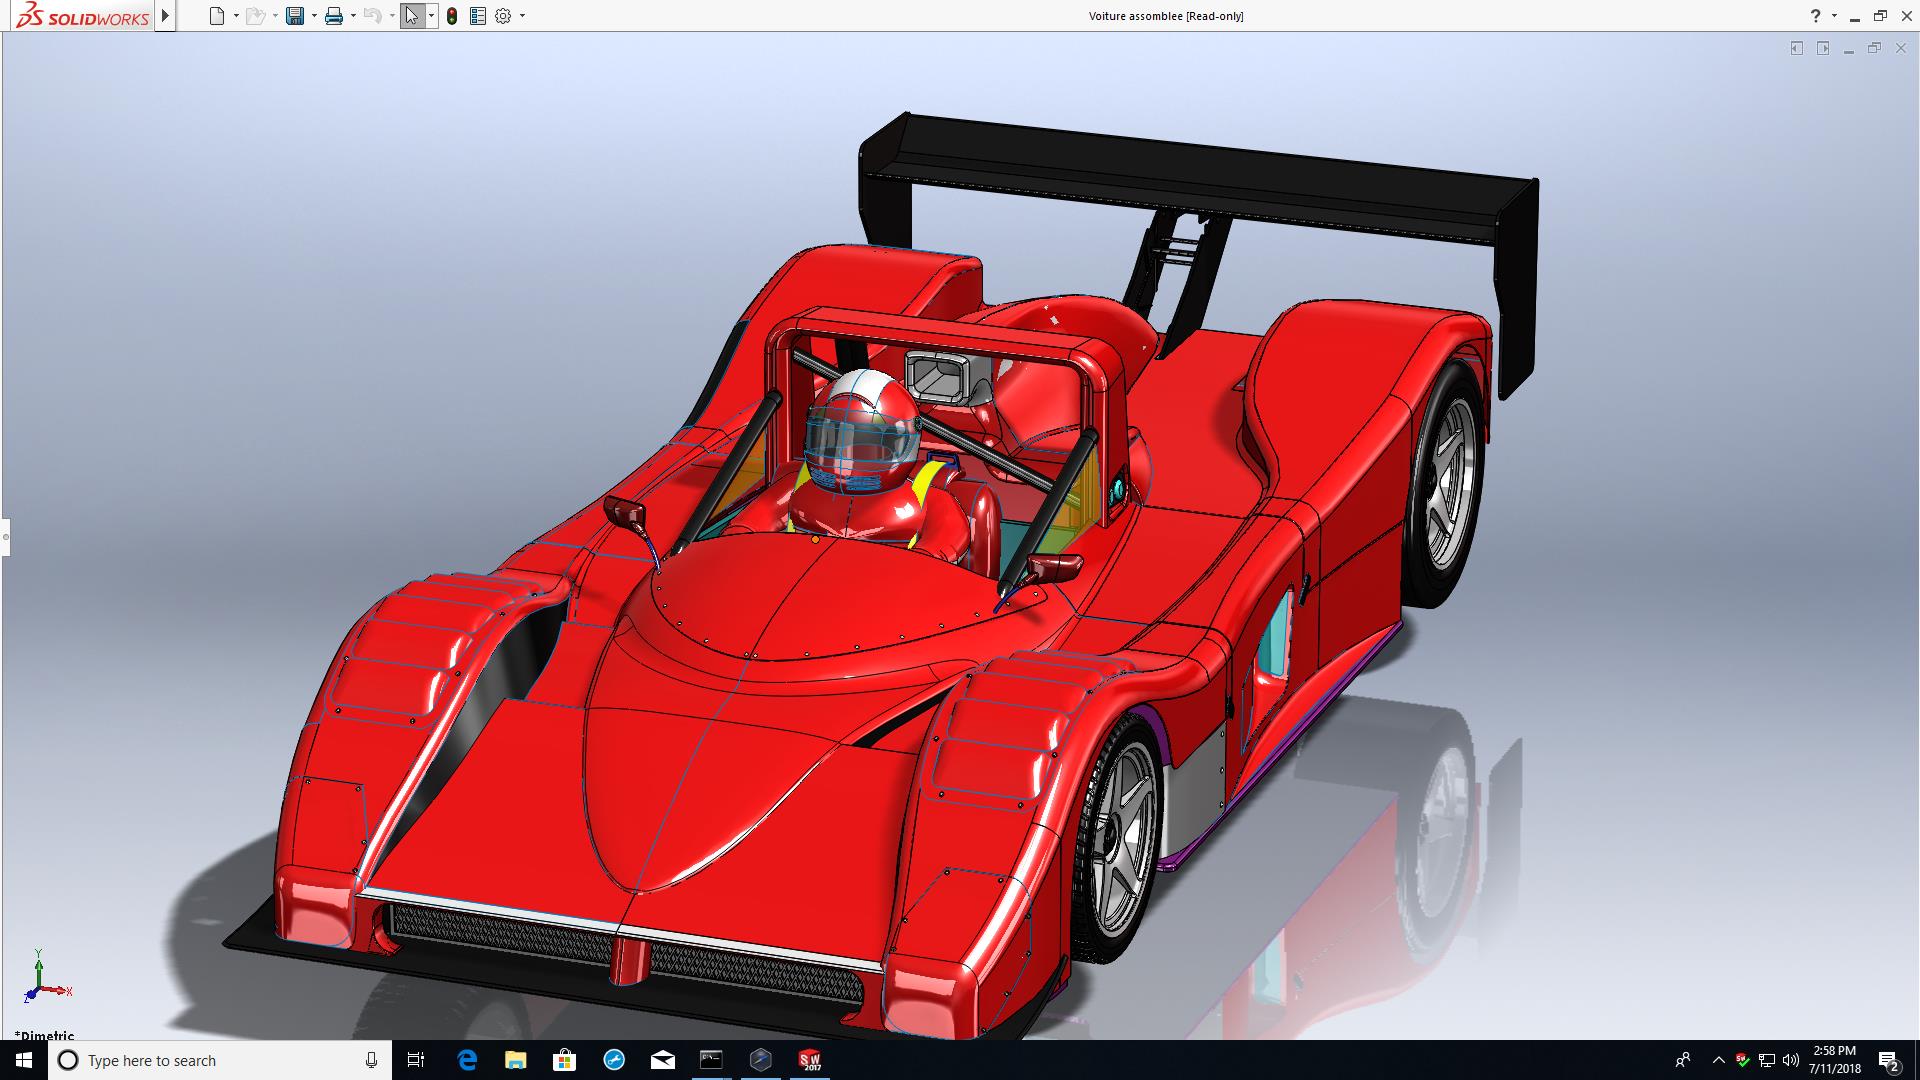Click the SolidWorks logo
1920x1080 pixels.
[83, 16]
